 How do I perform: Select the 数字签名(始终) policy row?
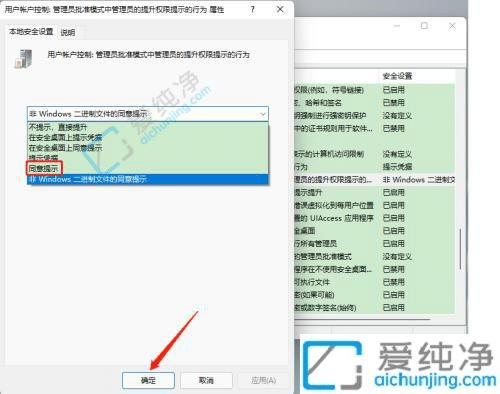point(374,308)
